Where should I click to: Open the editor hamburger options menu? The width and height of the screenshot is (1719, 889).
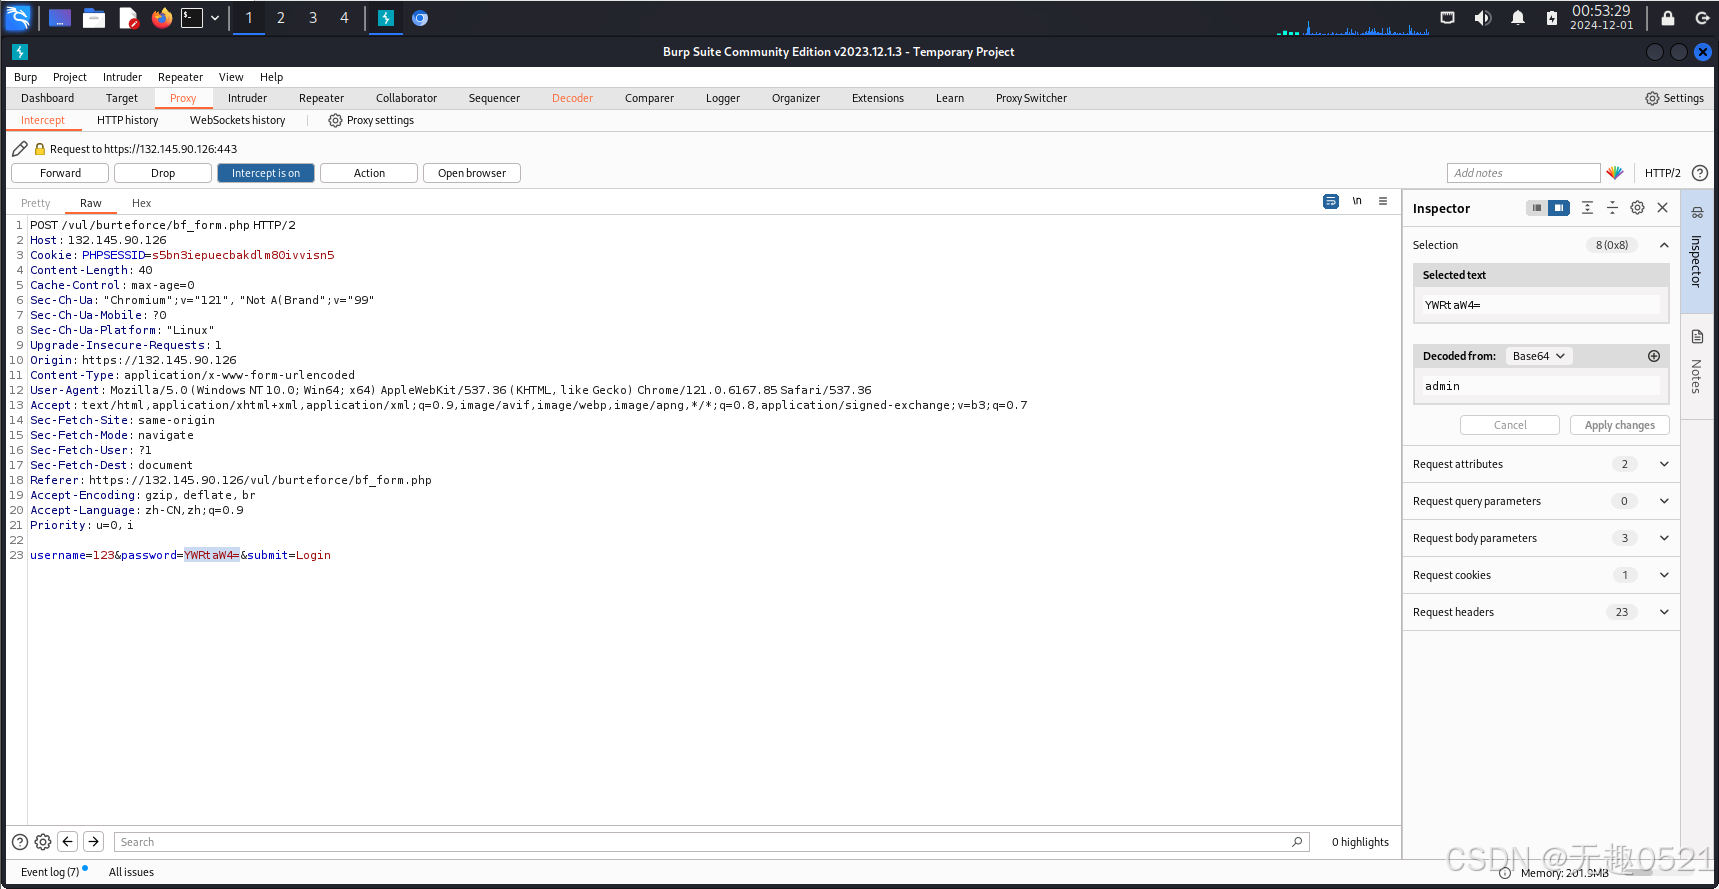click(x=1383, y=202)
